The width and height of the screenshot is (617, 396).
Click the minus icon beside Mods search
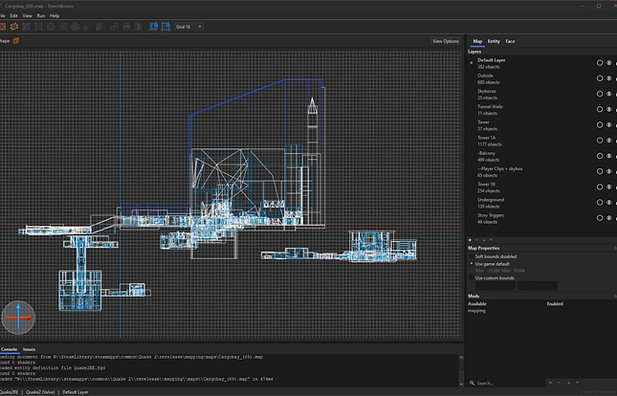coord(559,383)
